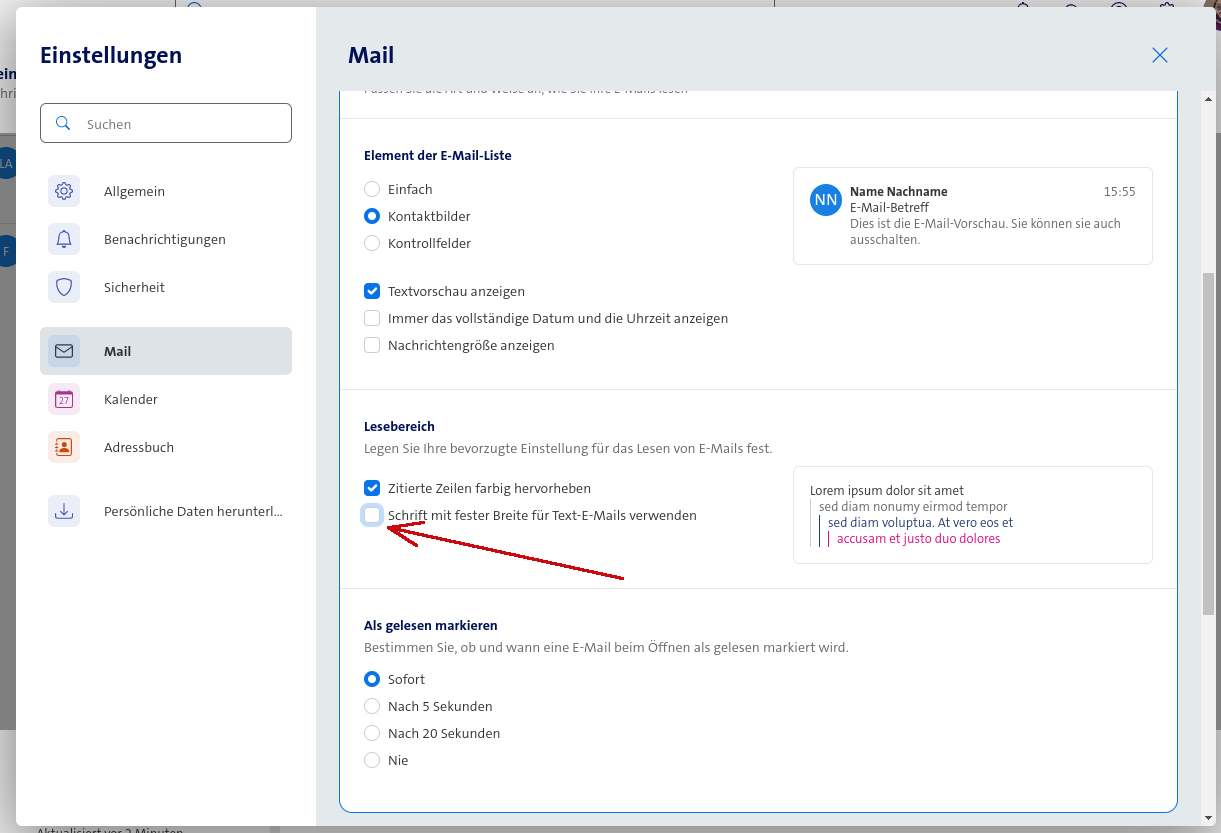Click the settings vertical scrollbar
This screenshot has height=833, width=1221.
point(1208,440)
